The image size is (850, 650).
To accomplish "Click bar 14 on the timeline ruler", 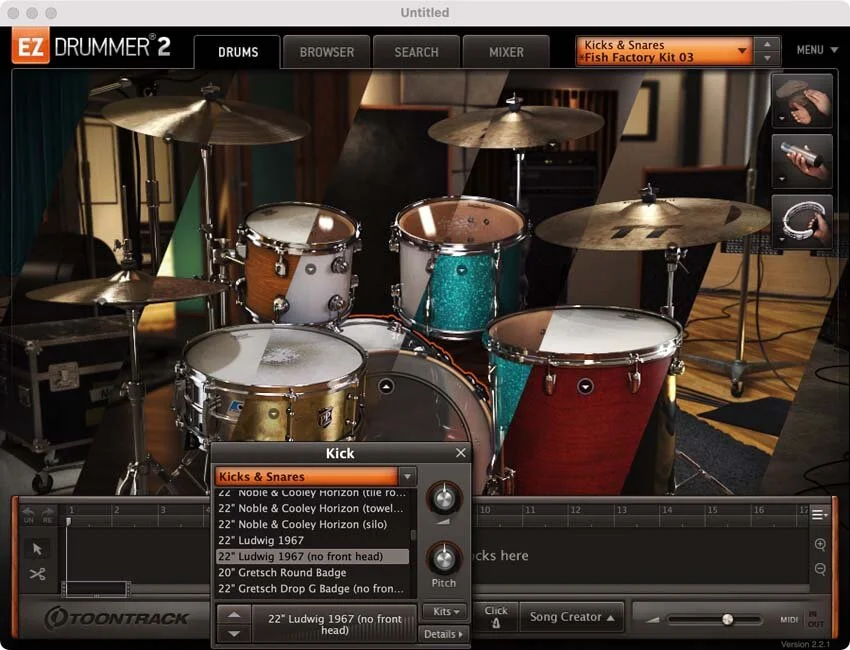I will coord(668,510).
